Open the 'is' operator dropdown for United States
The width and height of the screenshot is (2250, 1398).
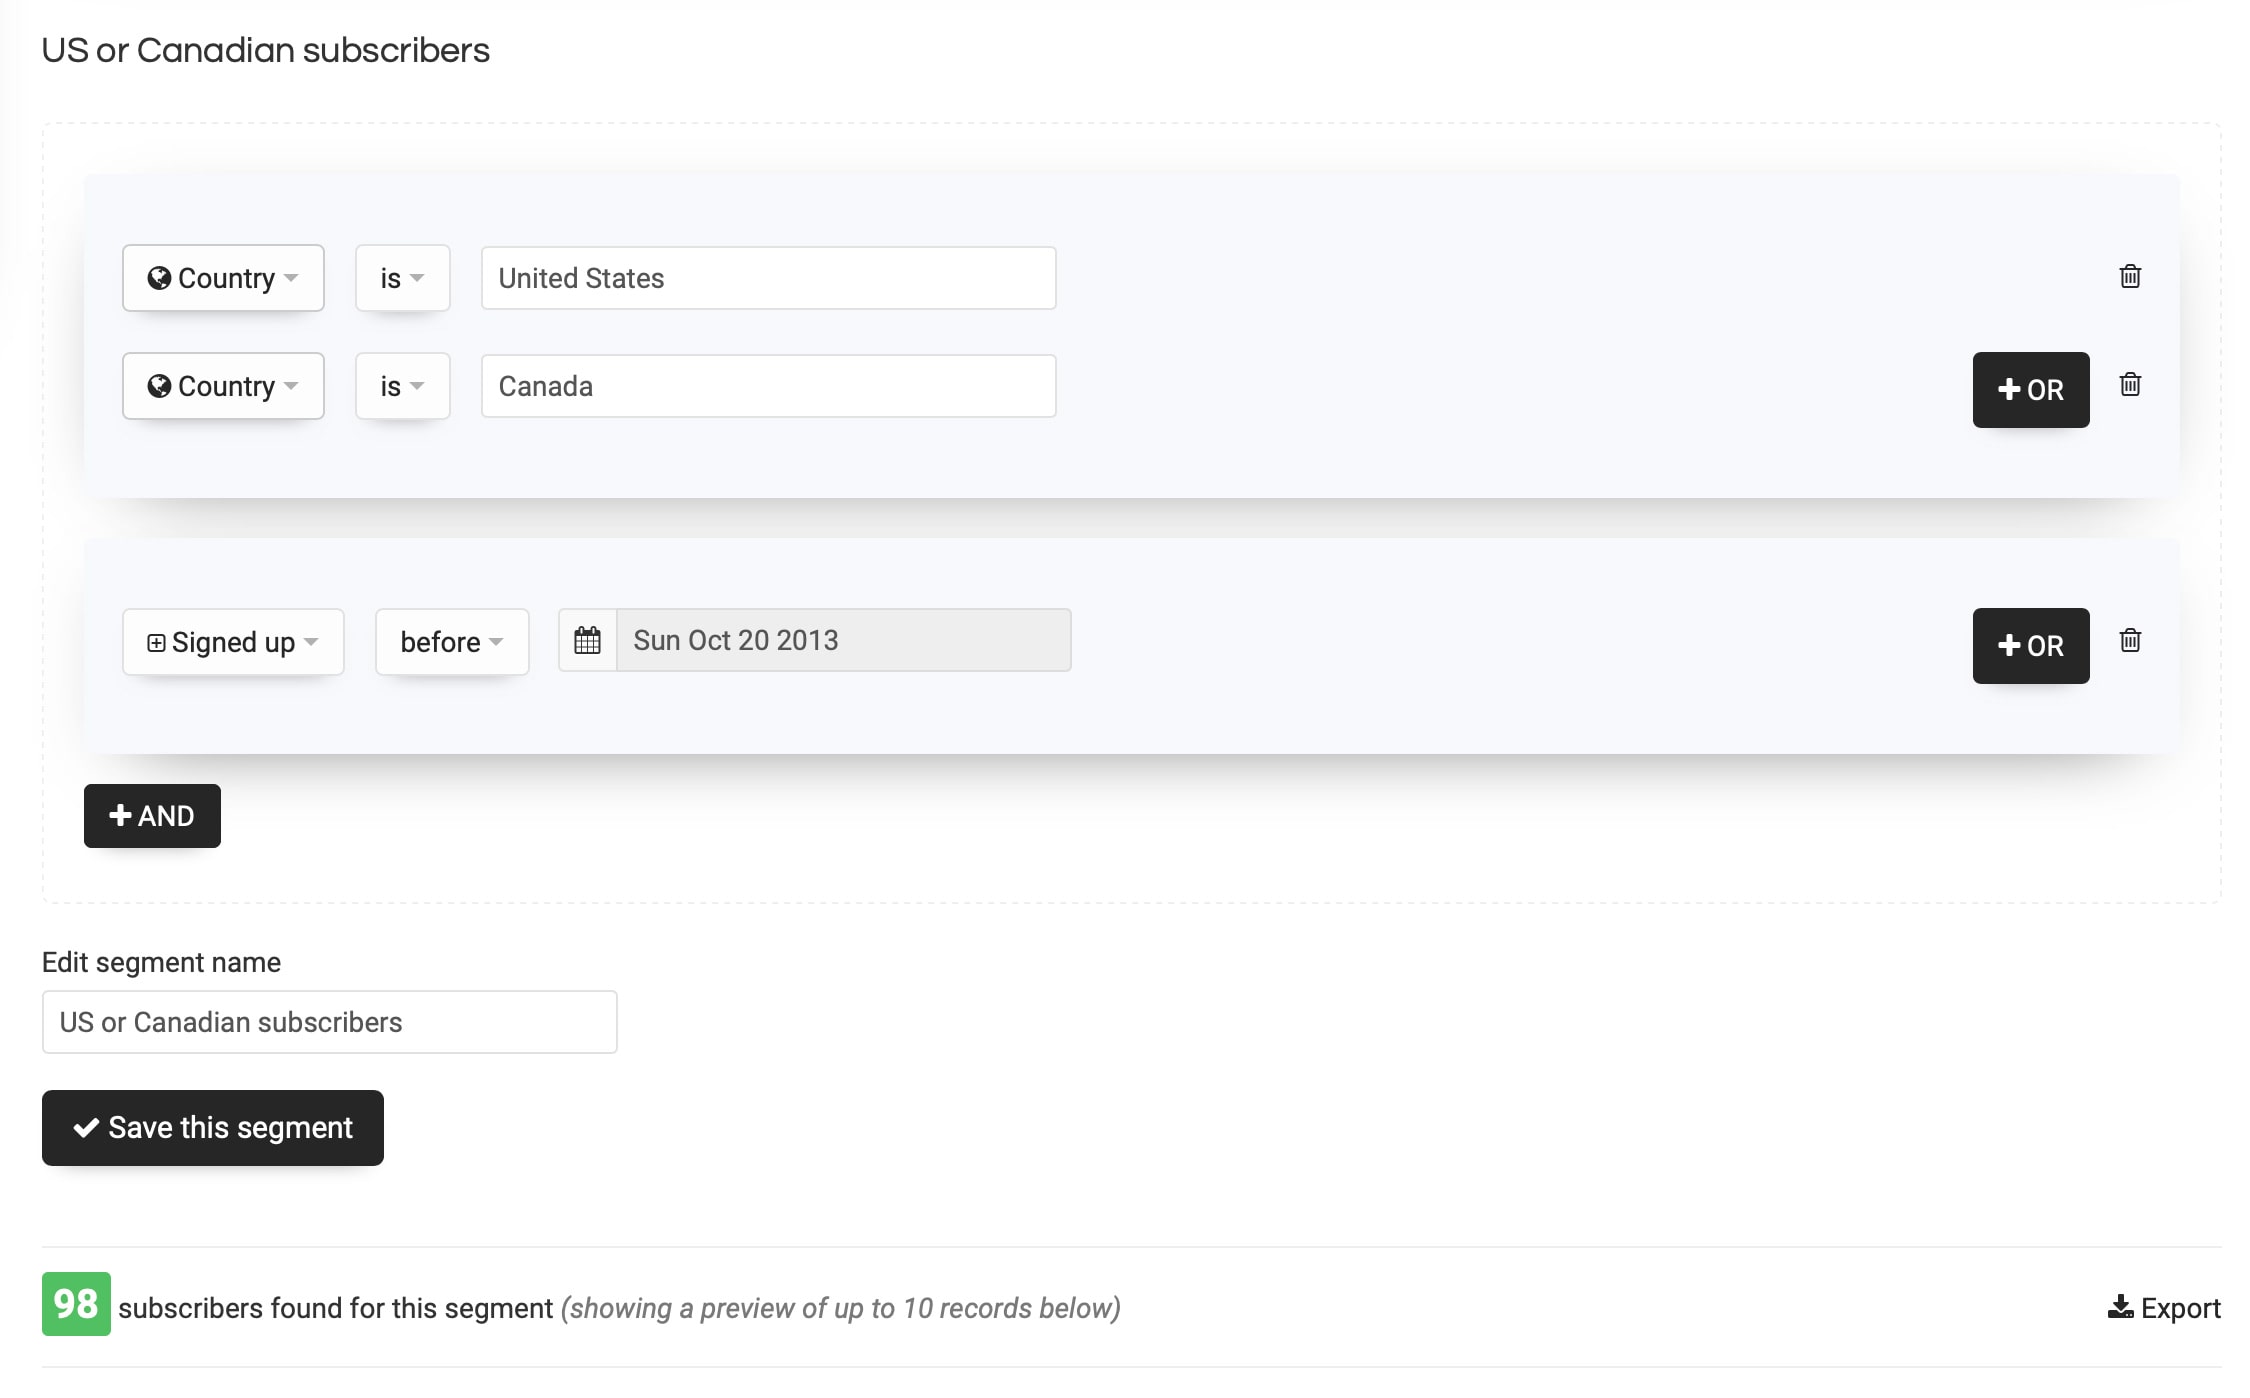402,278
